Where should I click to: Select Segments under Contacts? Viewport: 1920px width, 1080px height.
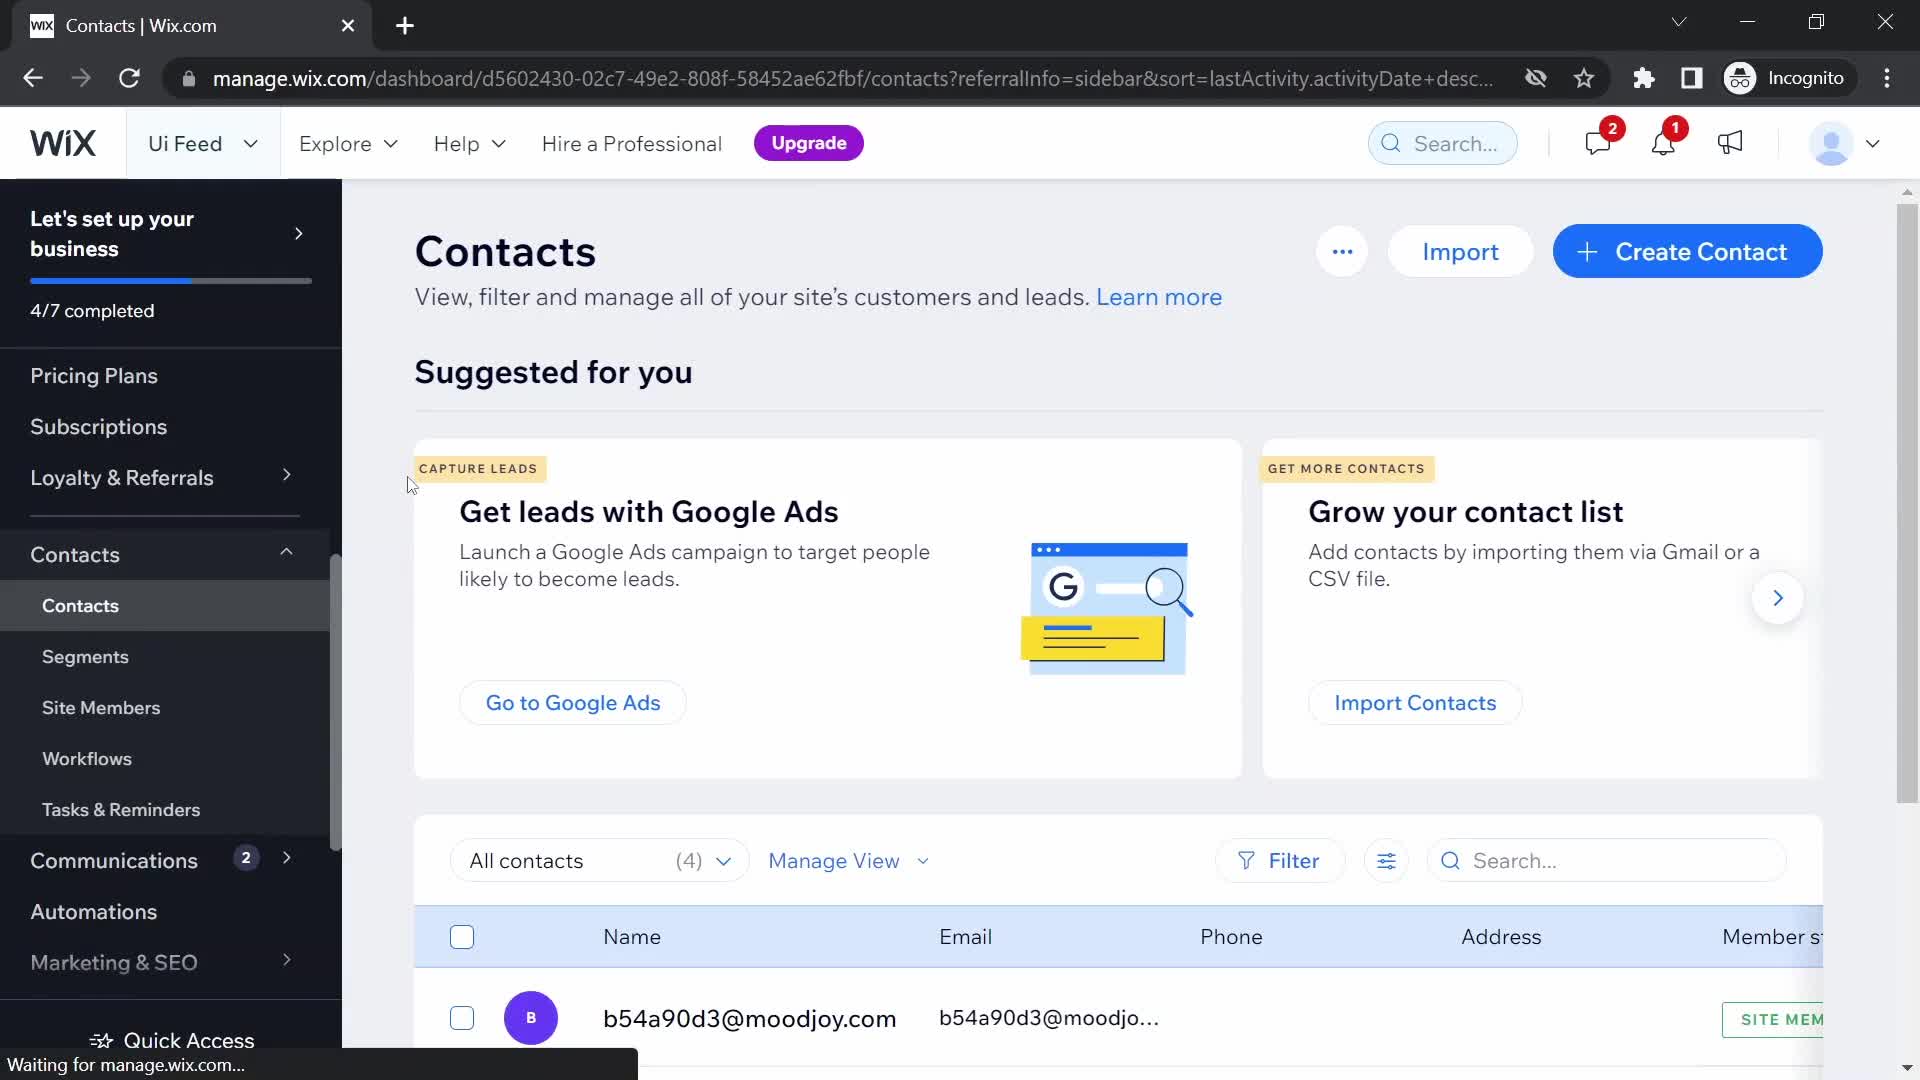point(85,657)
